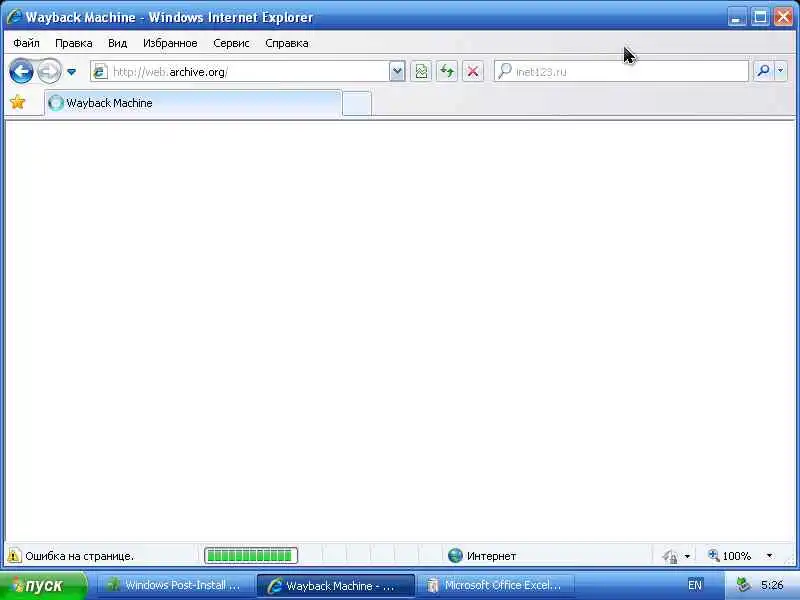Image resolution: width=800 pixels, height=600 pixels.
Task: Switch to Wayback Machine taskbar button
Action: click(335, 586)
